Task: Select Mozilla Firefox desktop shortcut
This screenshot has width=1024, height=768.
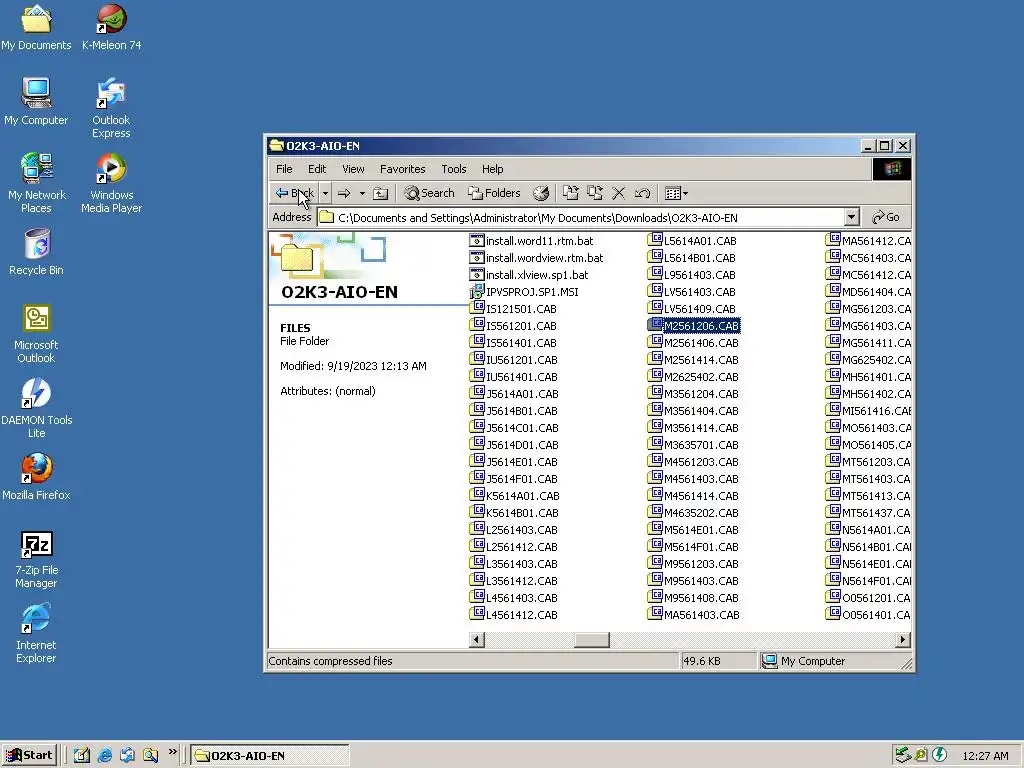Action: pos(36,477)
